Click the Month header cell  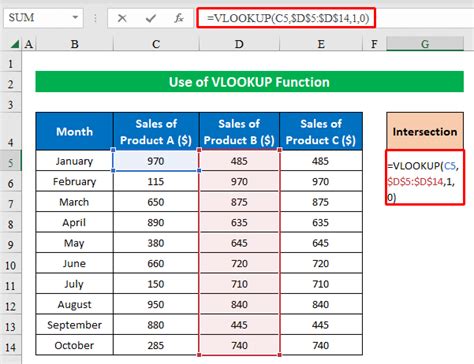[x=74, y=131]
